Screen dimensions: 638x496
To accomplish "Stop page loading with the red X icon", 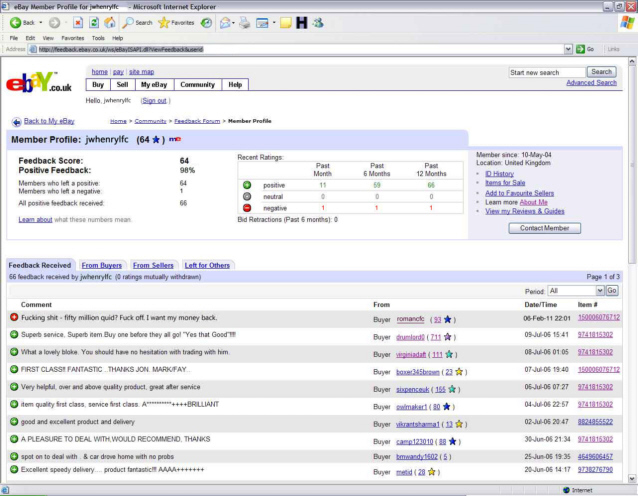I will pyautogui.click(x=78, y=23).
